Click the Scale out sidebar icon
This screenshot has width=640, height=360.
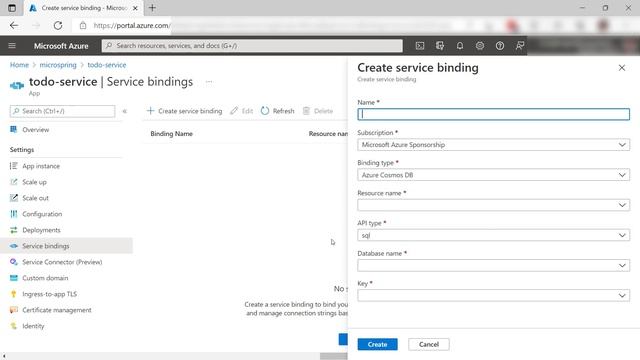(x=13, y=198)
